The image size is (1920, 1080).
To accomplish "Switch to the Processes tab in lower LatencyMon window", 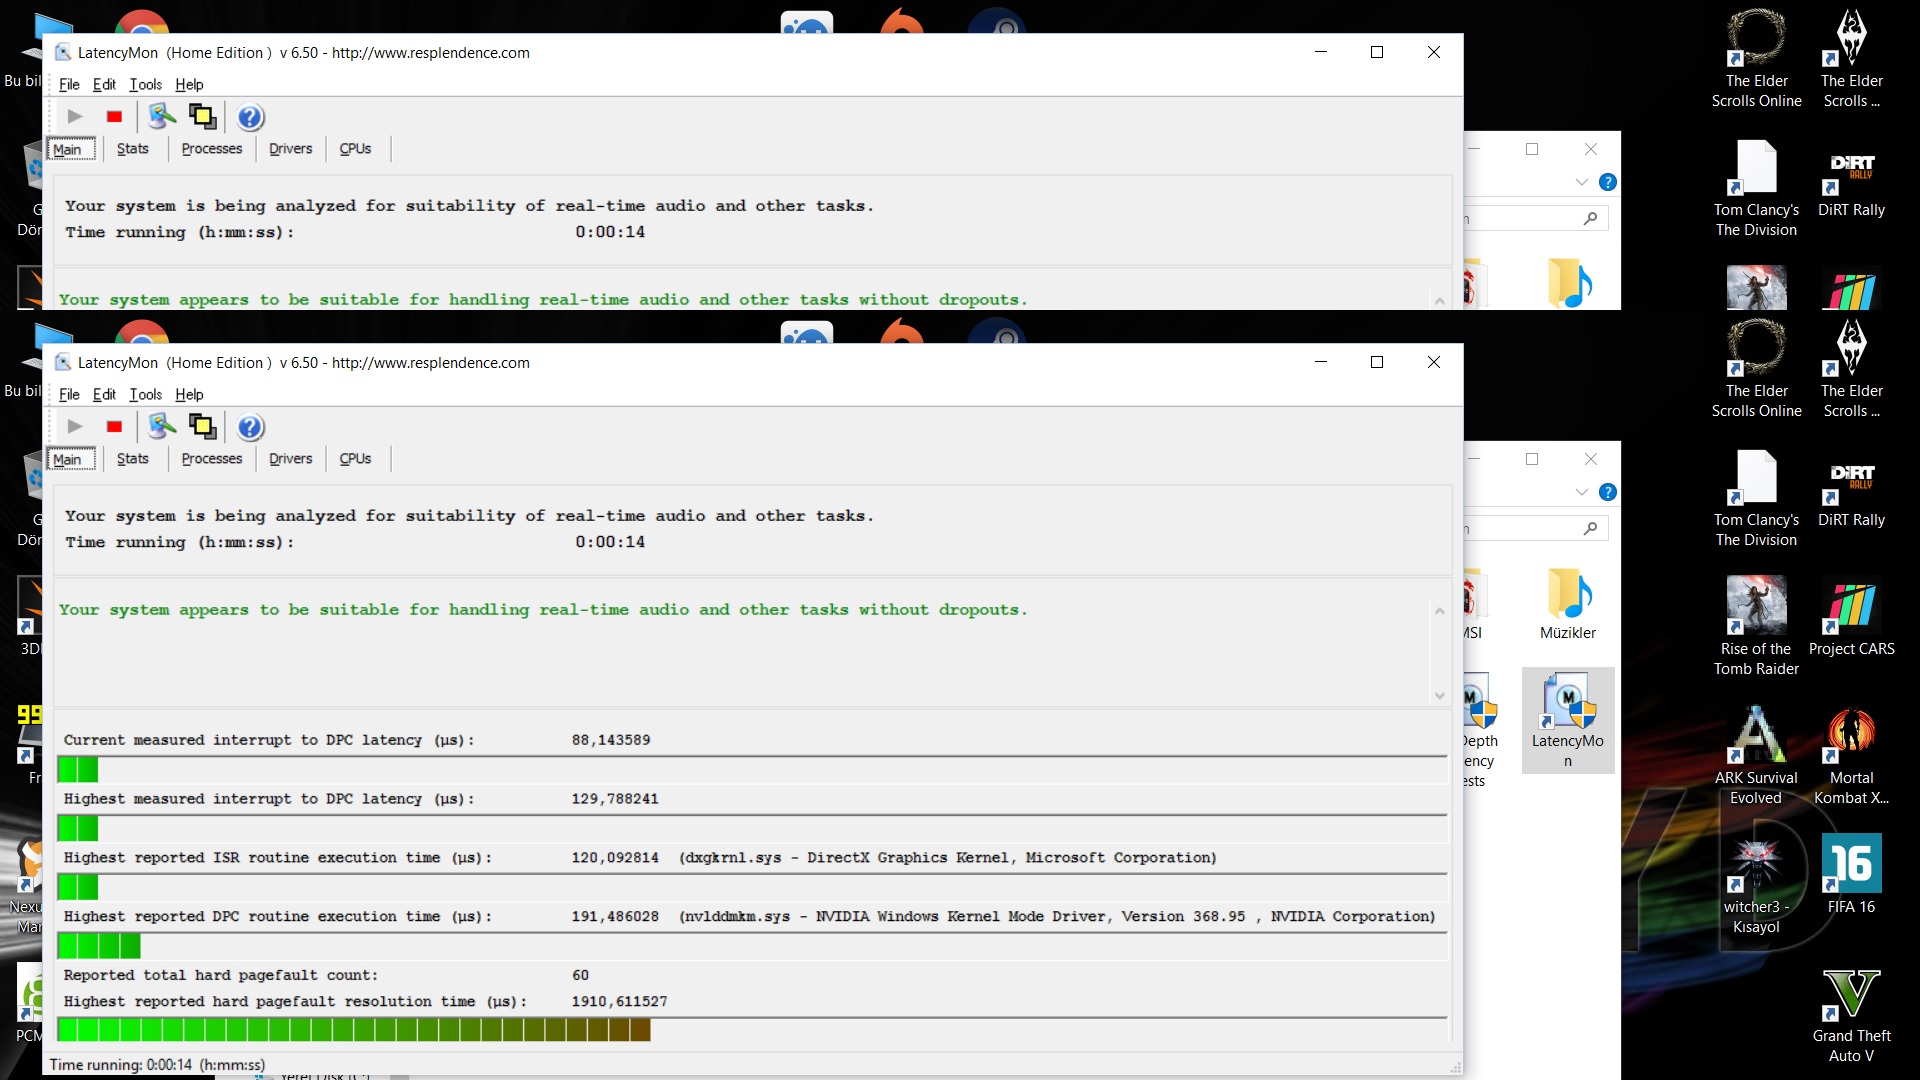I will [x=212, y=459].
